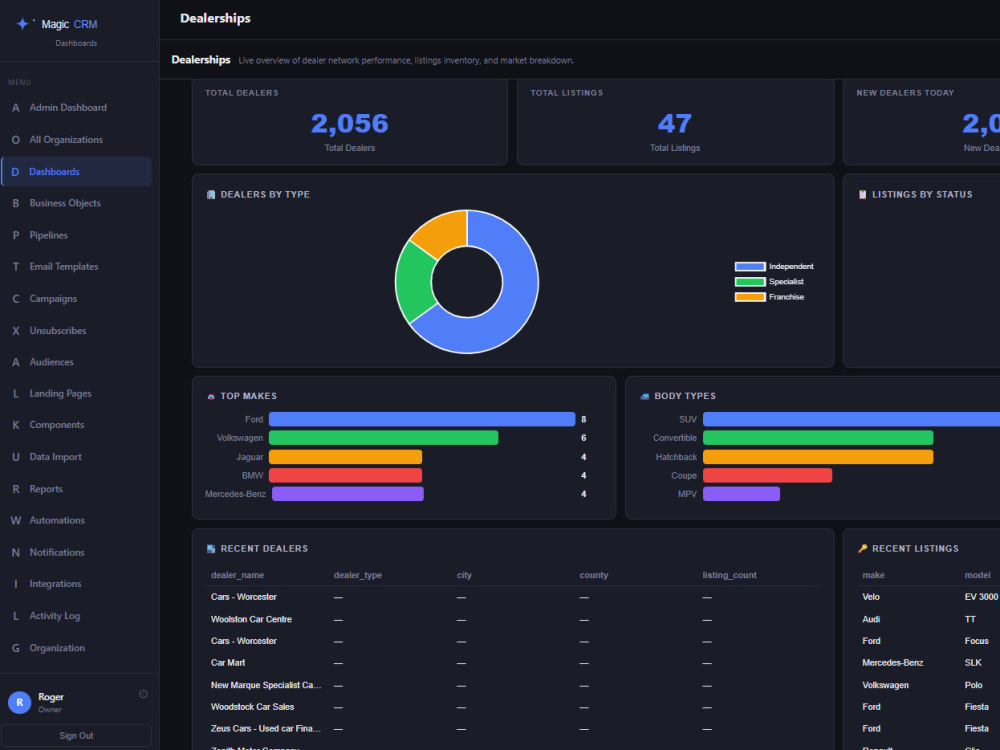Click the Magic CRM star logo icon

coord(22,24)
